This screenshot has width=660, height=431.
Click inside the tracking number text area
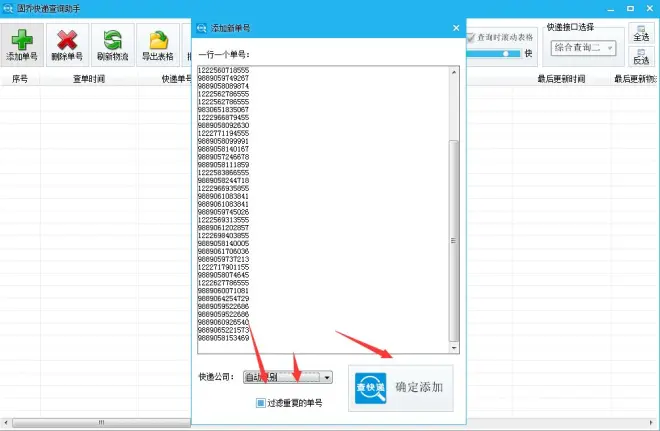coord(320,200)
